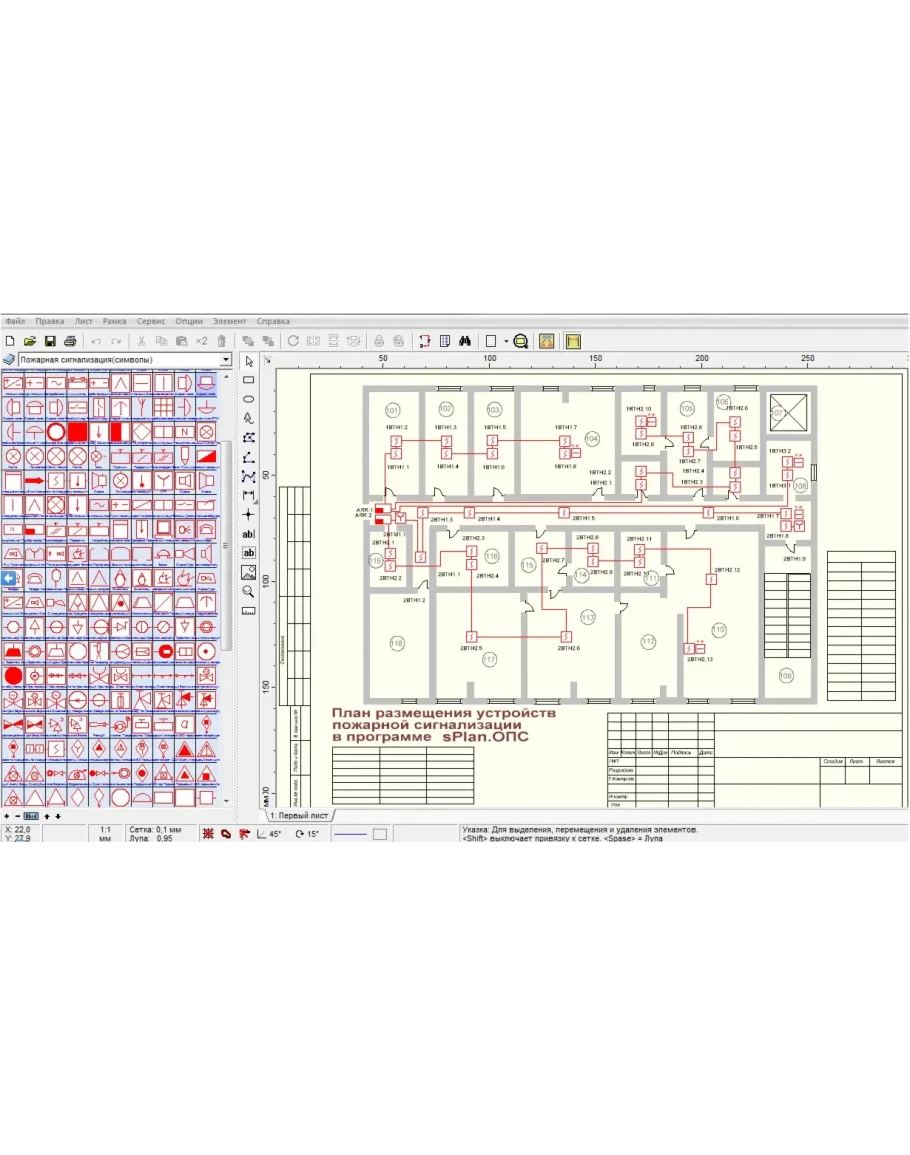
Task: Open search with the binoculars icon
Action: click(465, 341)
